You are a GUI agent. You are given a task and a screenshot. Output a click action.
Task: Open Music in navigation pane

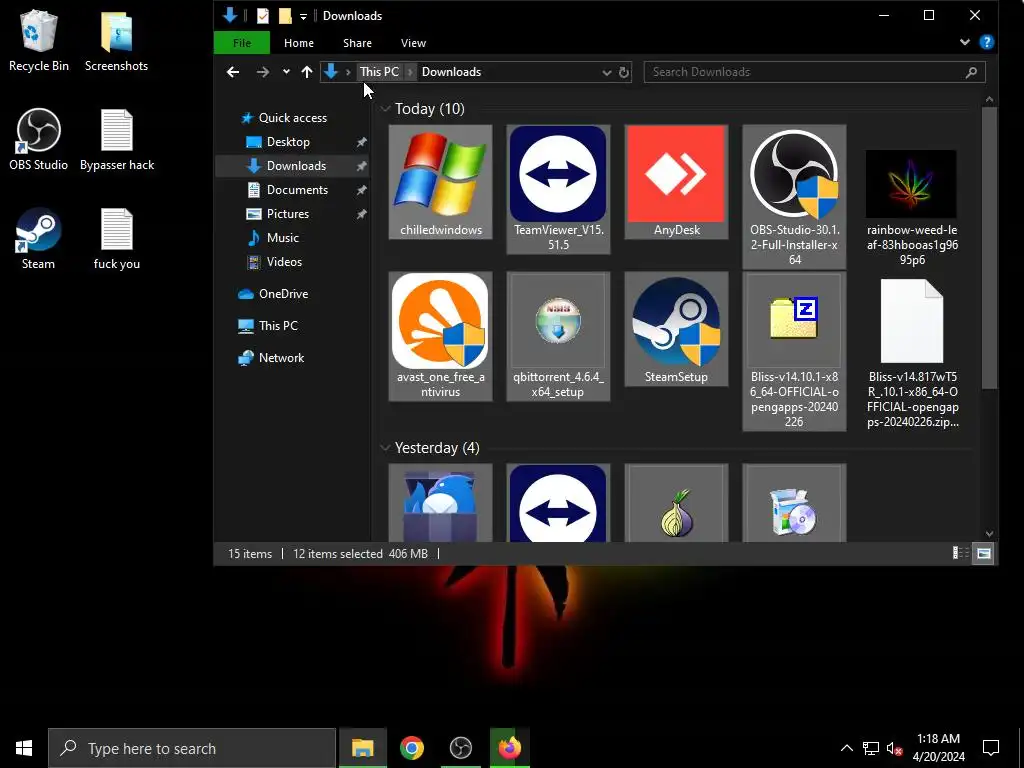pyautogui.click(x=282, y=238)
